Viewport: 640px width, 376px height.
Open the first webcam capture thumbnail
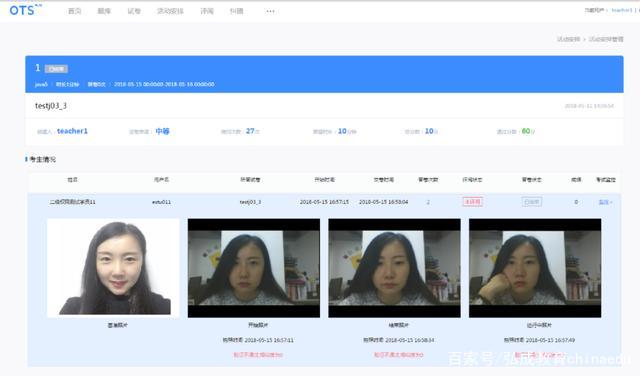pos(253,268)
